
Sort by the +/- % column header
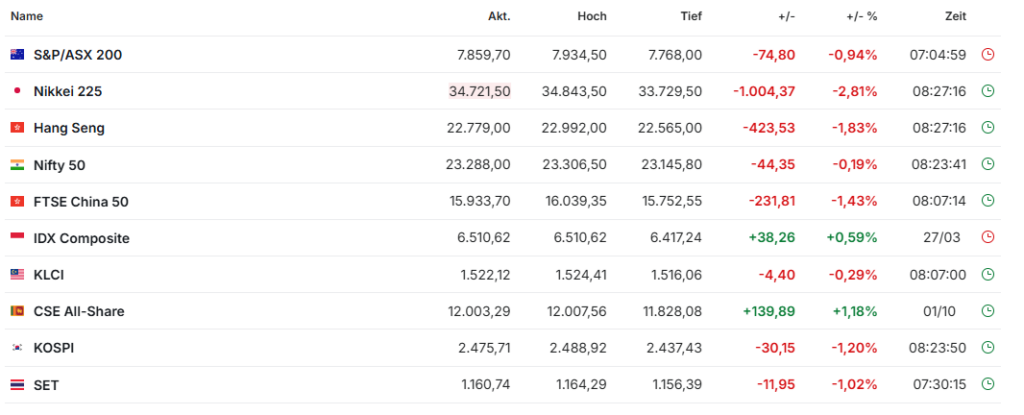coord(861,16)
